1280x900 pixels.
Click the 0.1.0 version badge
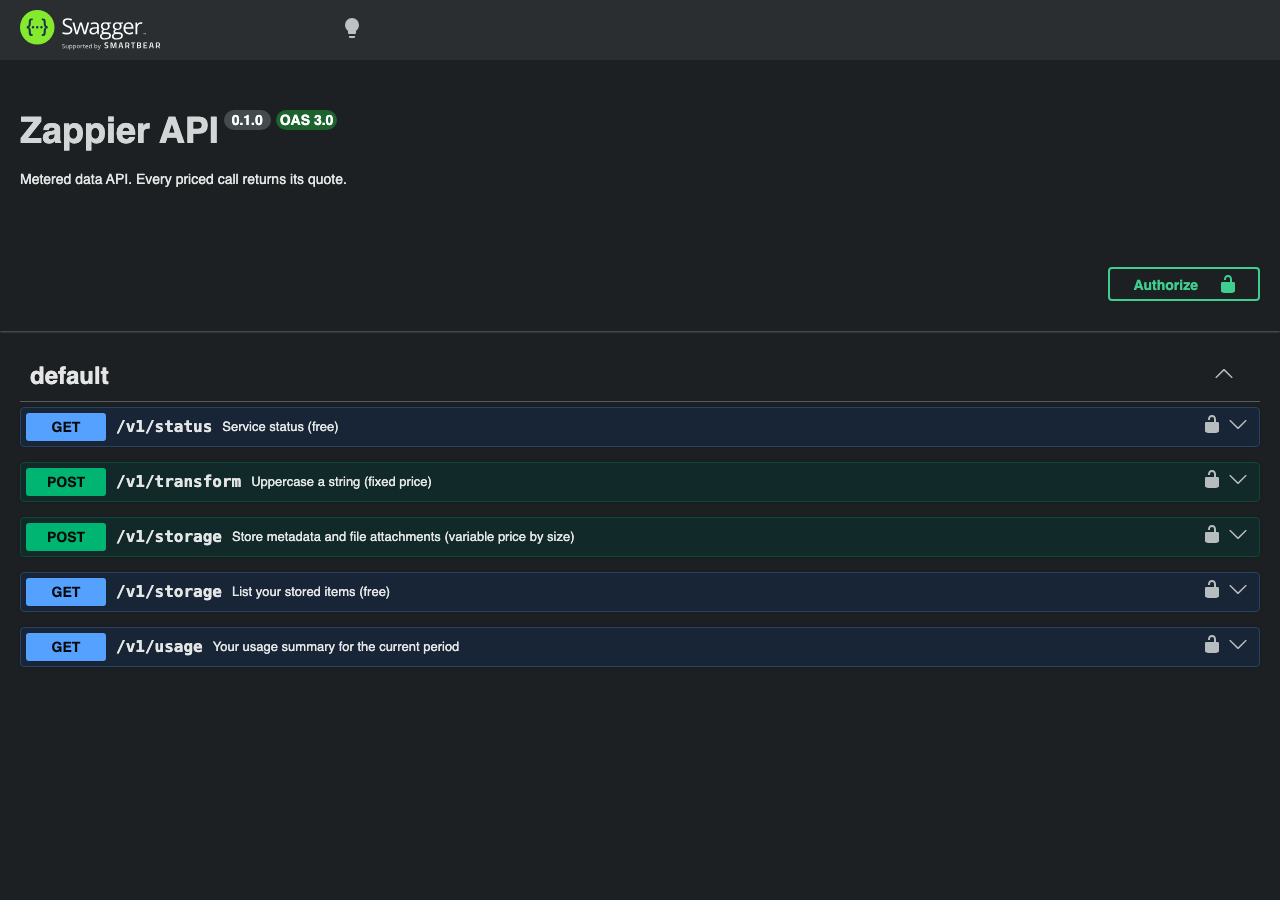point(247,120)
